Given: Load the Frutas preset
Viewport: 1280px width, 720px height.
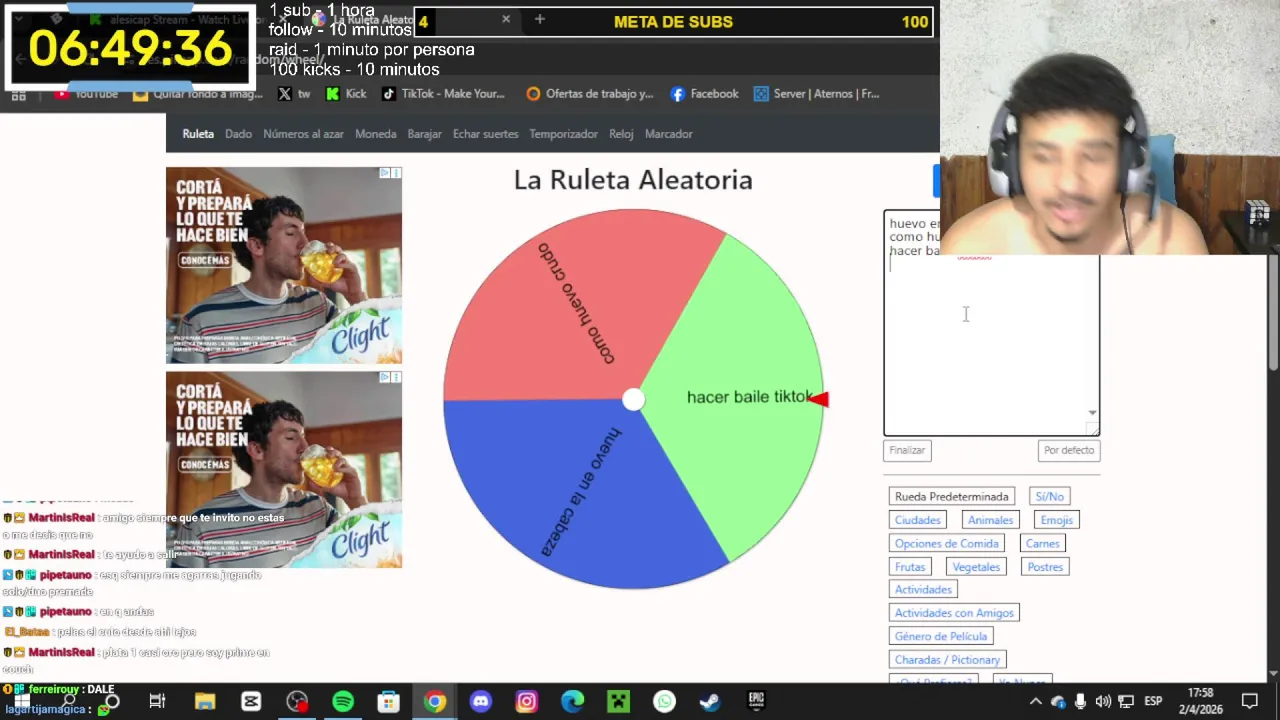Looking at the screenshot, I should pyautogui.click(x=910, y=567).
